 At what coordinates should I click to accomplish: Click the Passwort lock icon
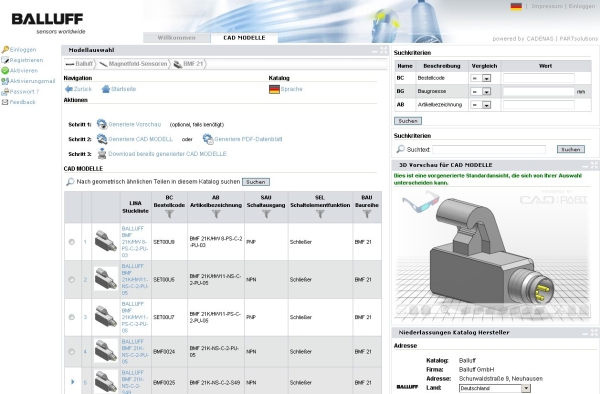5,92
